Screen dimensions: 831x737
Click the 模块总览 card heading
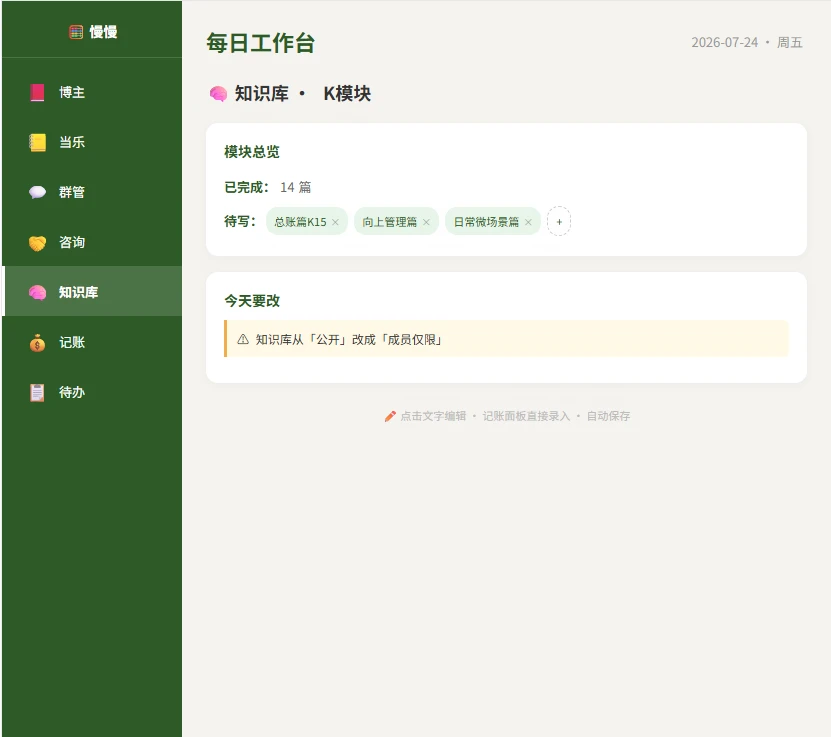pyautogui.click(x=252, y=152)
